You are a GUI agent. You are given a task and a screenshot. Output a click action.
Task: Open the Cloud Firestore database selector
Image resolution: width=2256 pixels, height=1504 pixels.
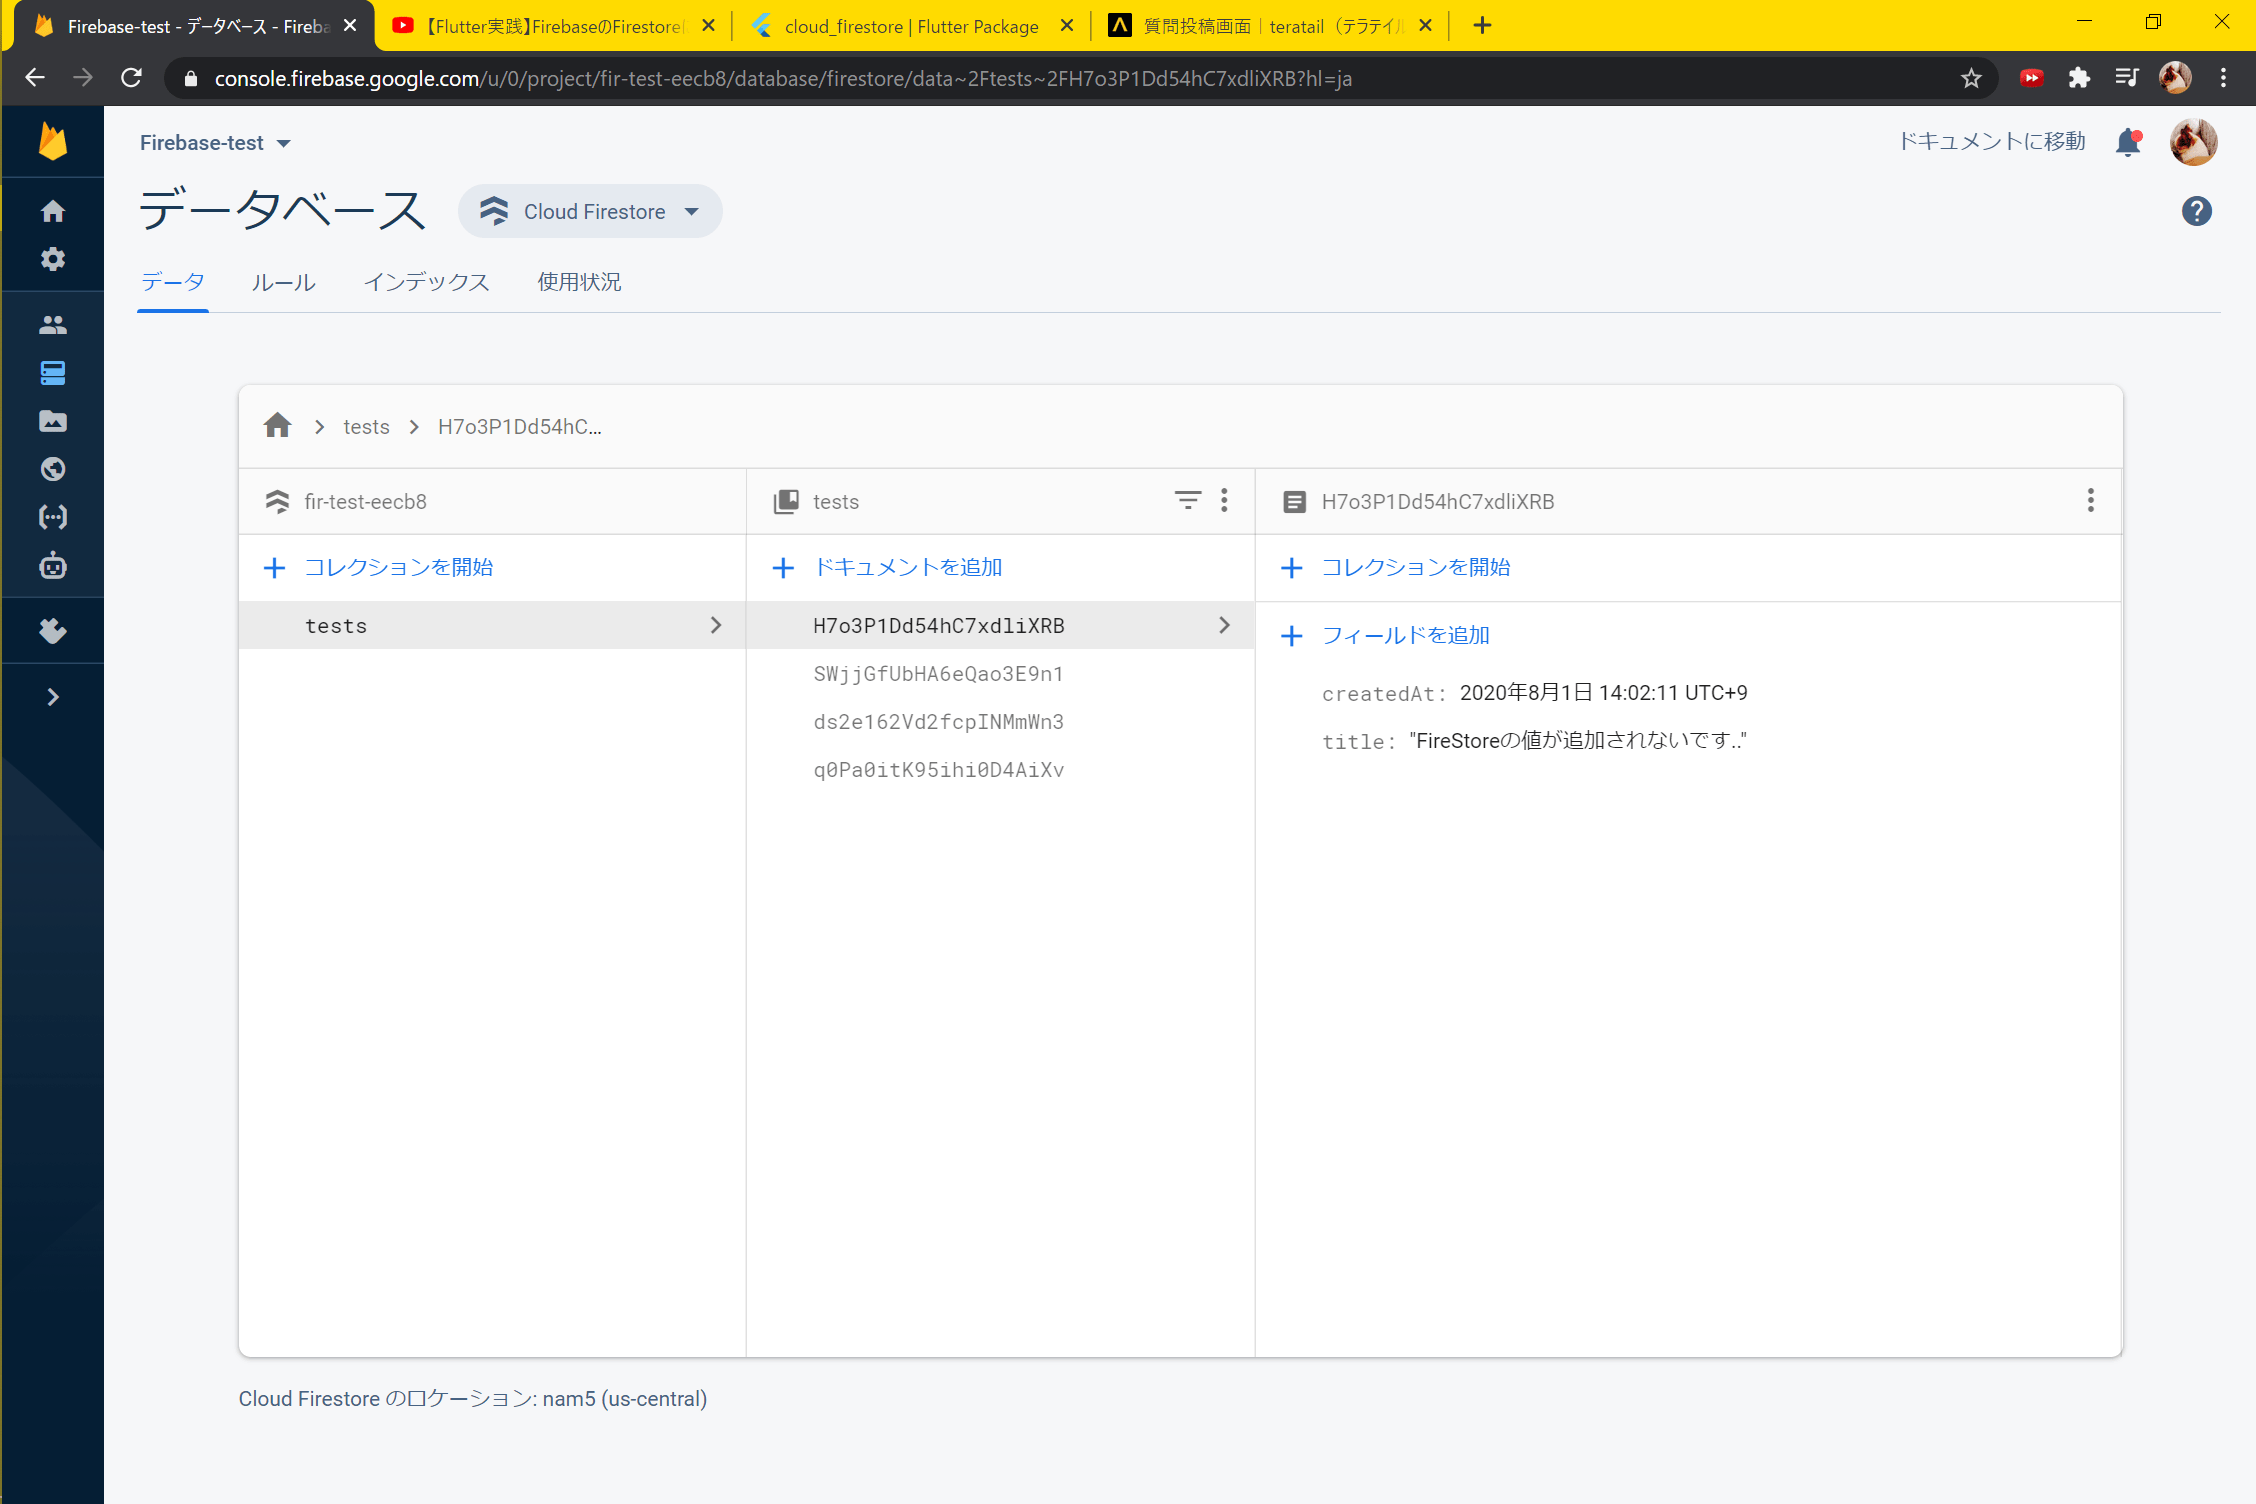point(590,211)
